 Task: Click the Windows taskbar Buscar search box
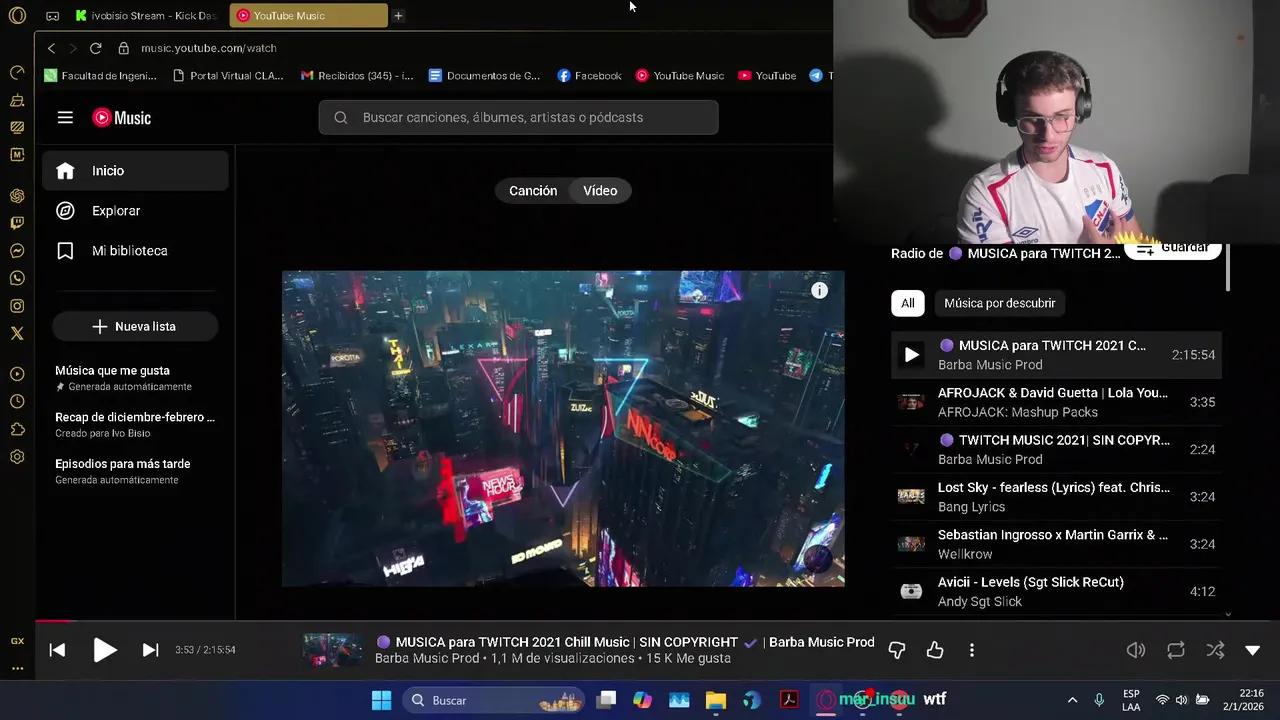(495, 700)
